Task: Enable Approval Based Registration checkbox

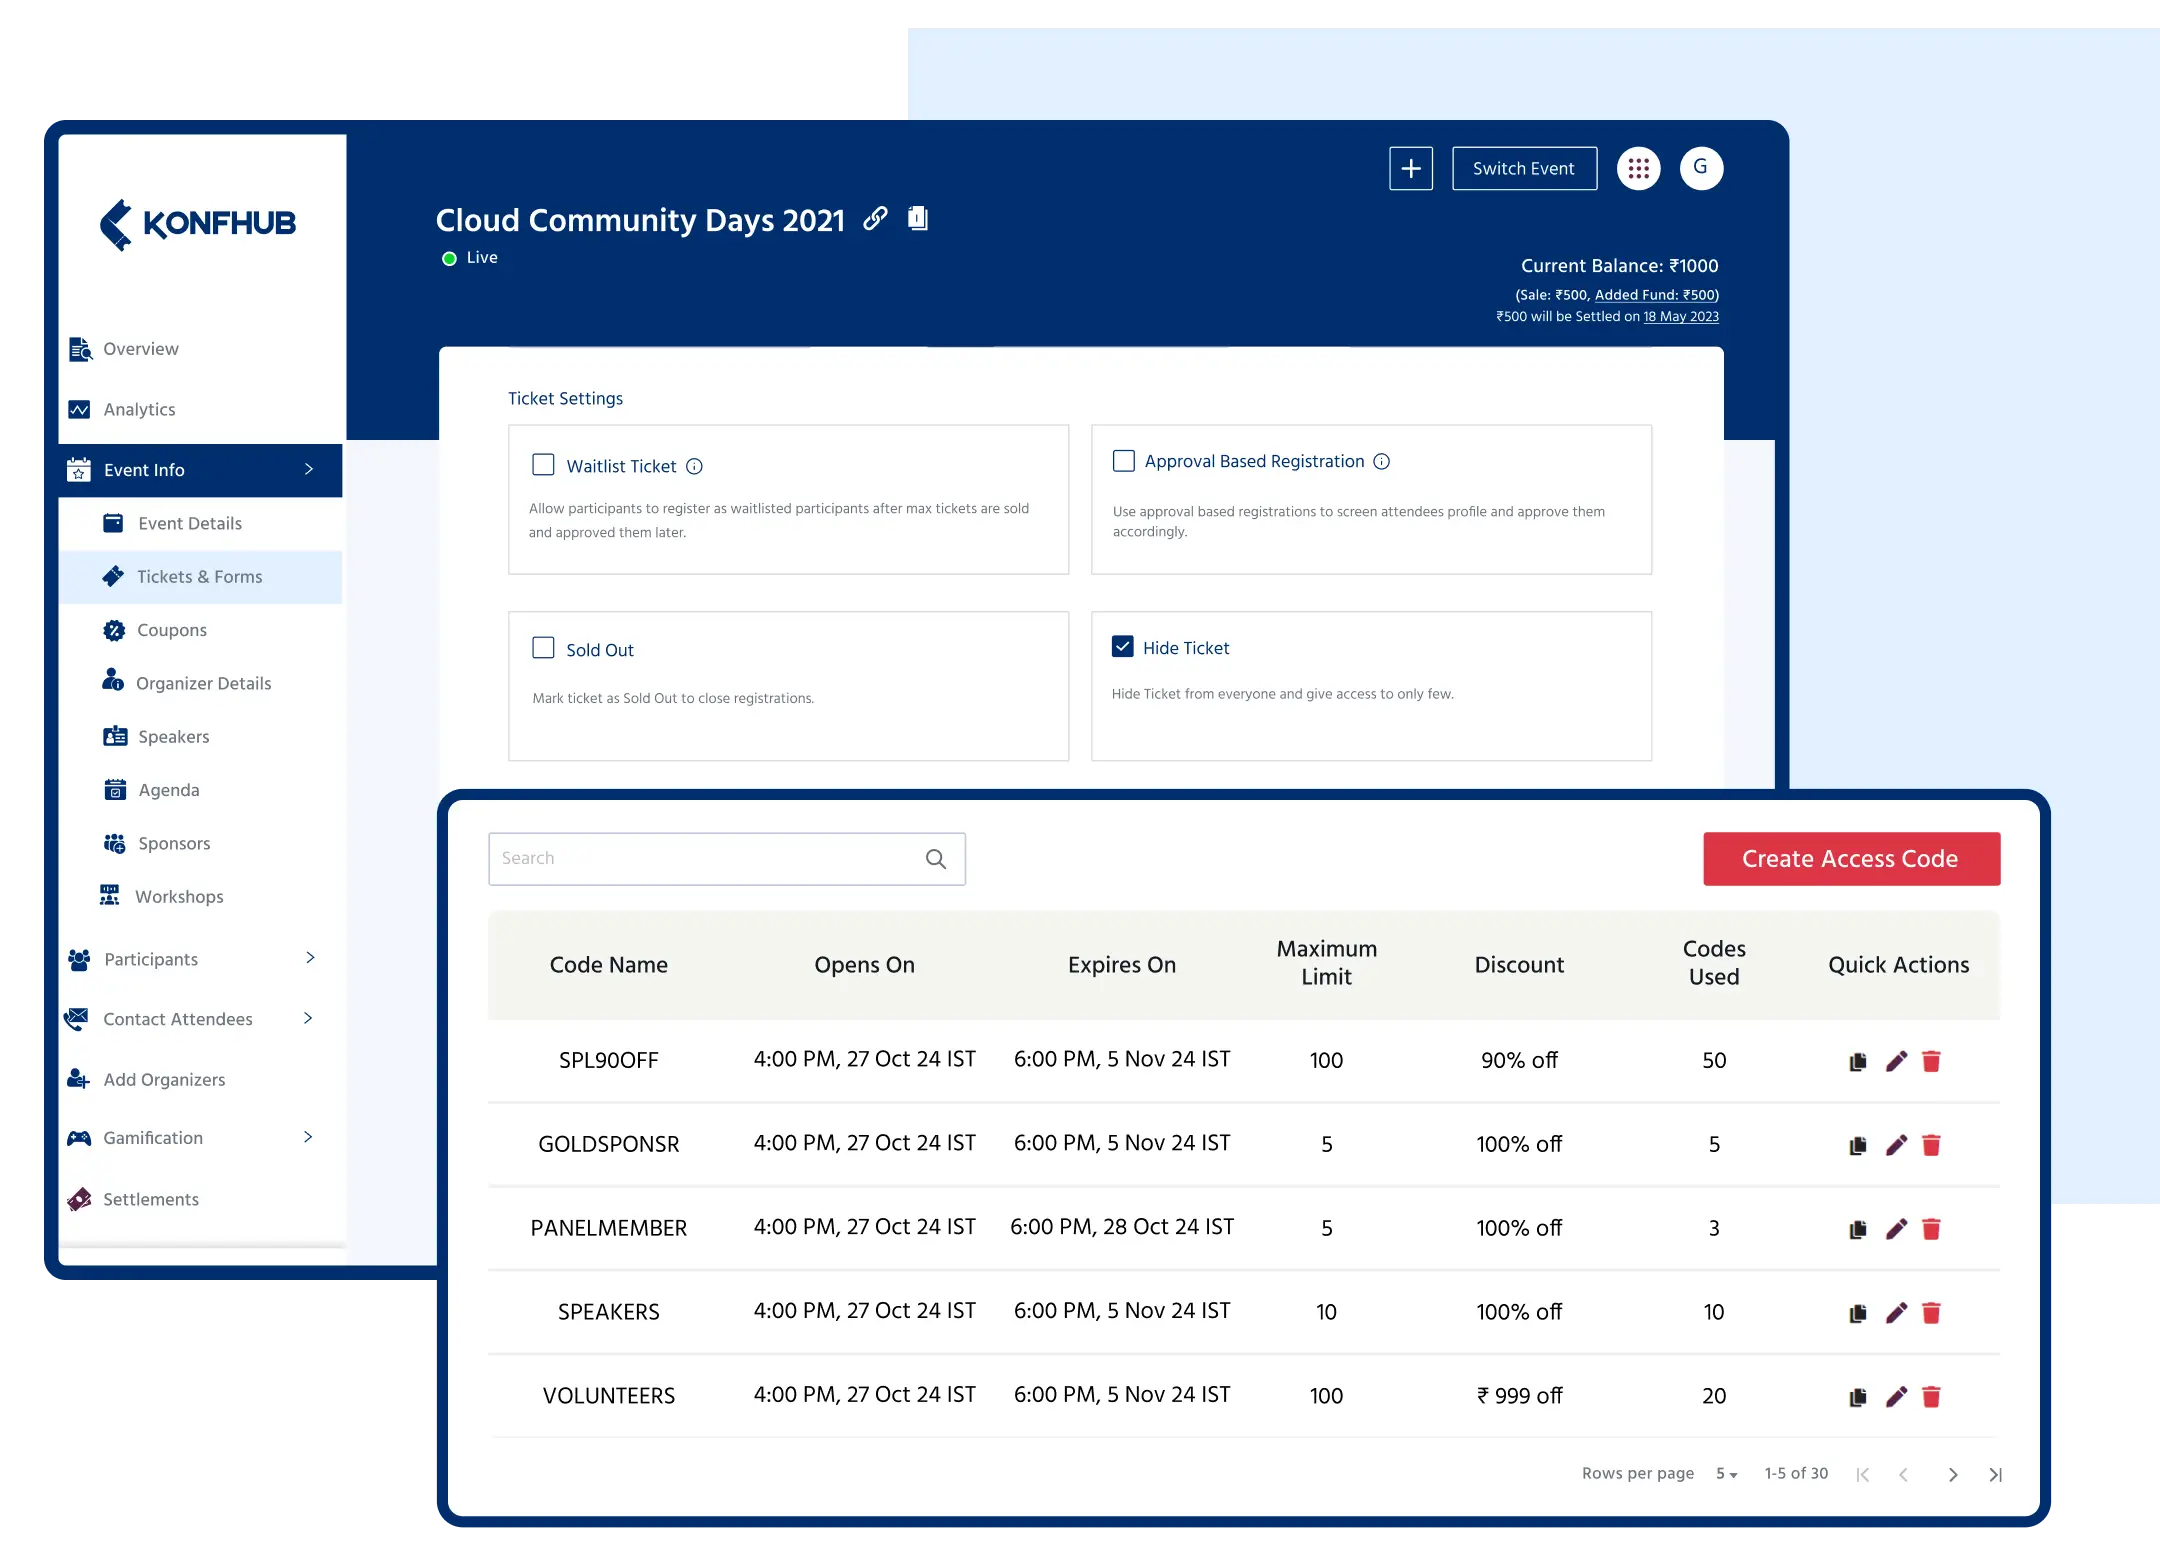Action: point(1124,461)
